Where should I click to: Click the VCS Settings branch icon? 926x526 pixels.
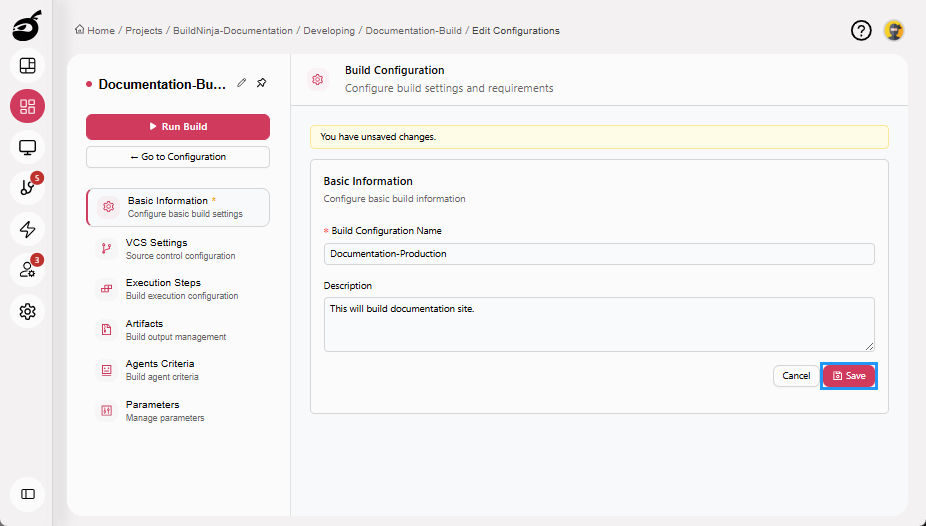pos(106,249)
